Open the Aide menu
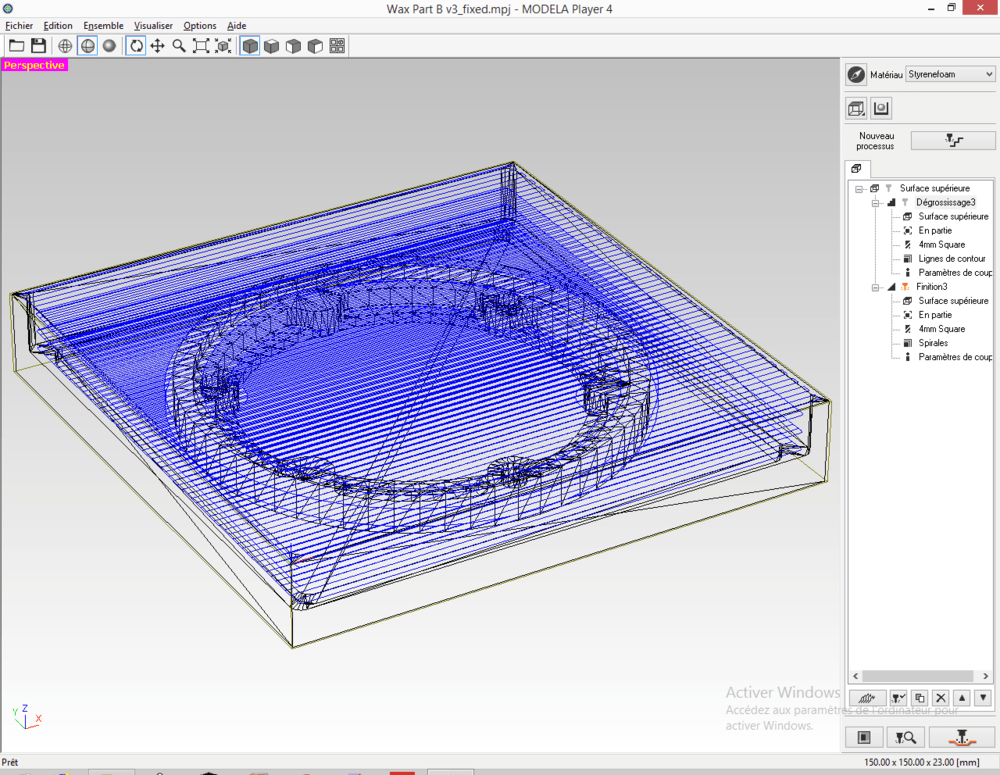Image resolution: width=1000 pixels, height=775 pixels. tap(237, 26)
